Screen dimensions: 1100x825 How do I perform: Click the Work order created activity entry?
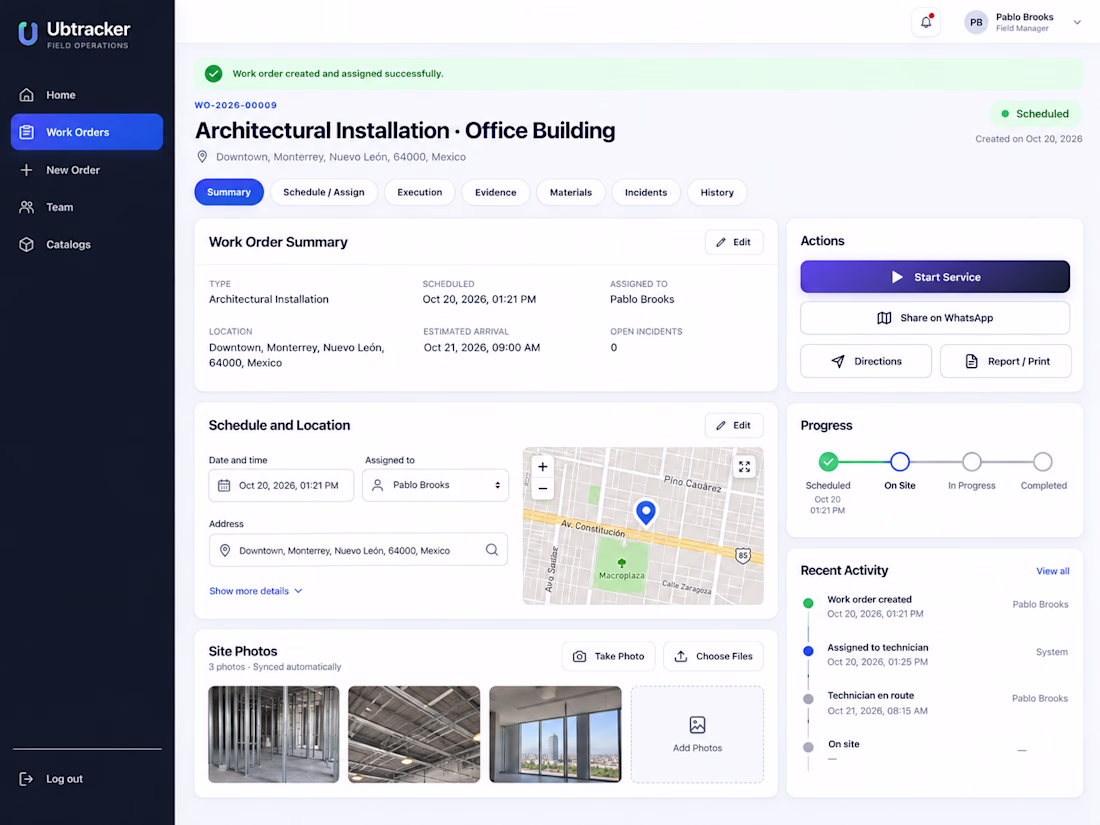click(936, 606)
